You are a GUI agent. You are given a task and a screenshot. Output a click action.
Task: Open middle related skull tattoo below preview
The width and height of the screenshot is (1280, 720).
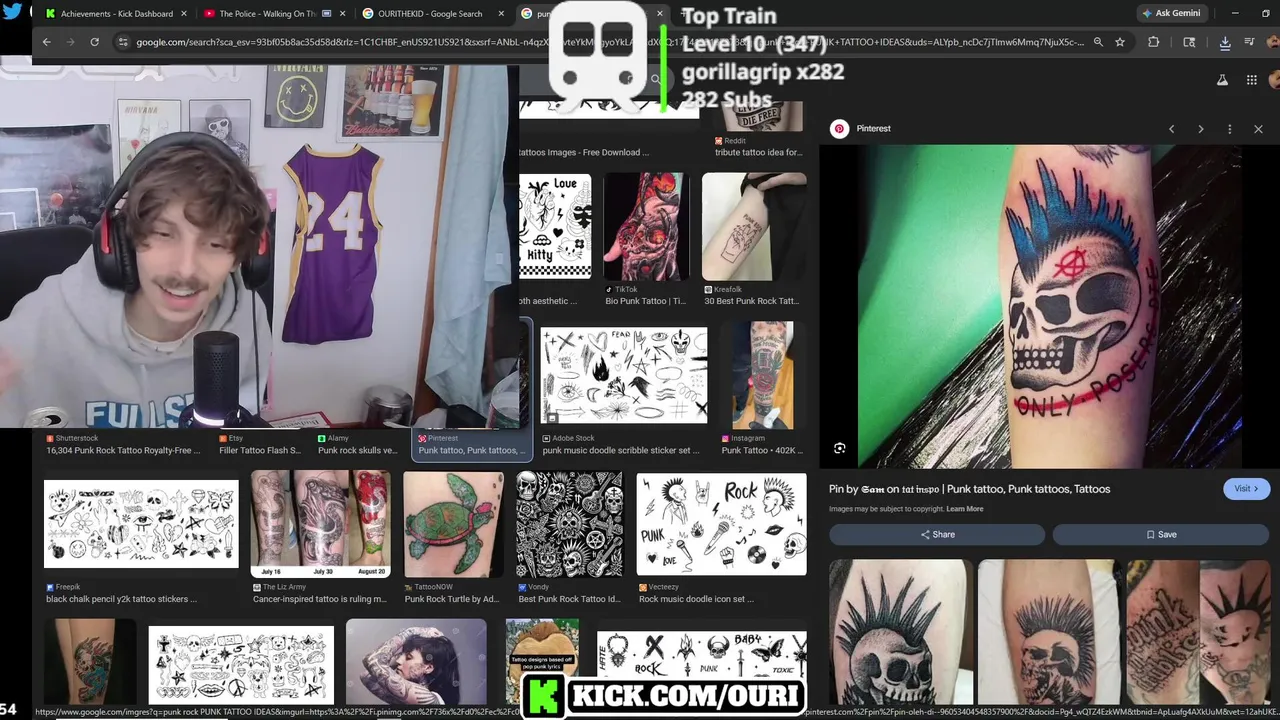[x=1049, y=632]
